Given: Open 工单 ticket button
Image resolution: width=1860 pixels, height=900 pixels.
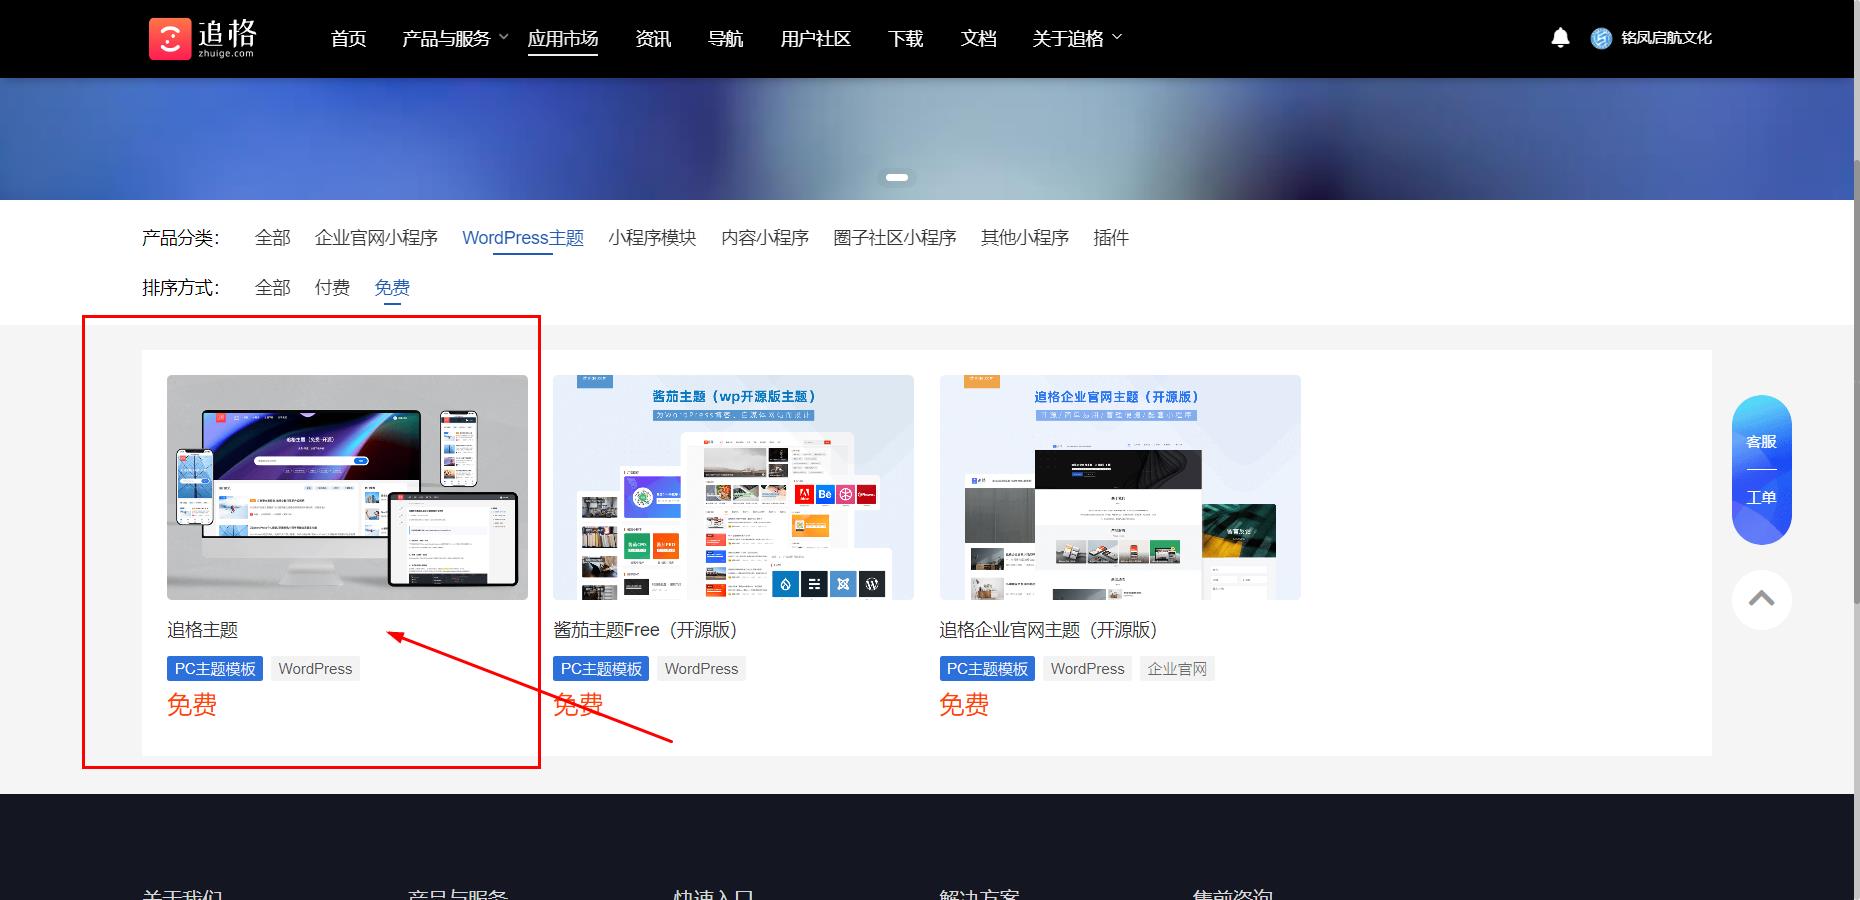Looking at the screenshot, I should 1761,497.
